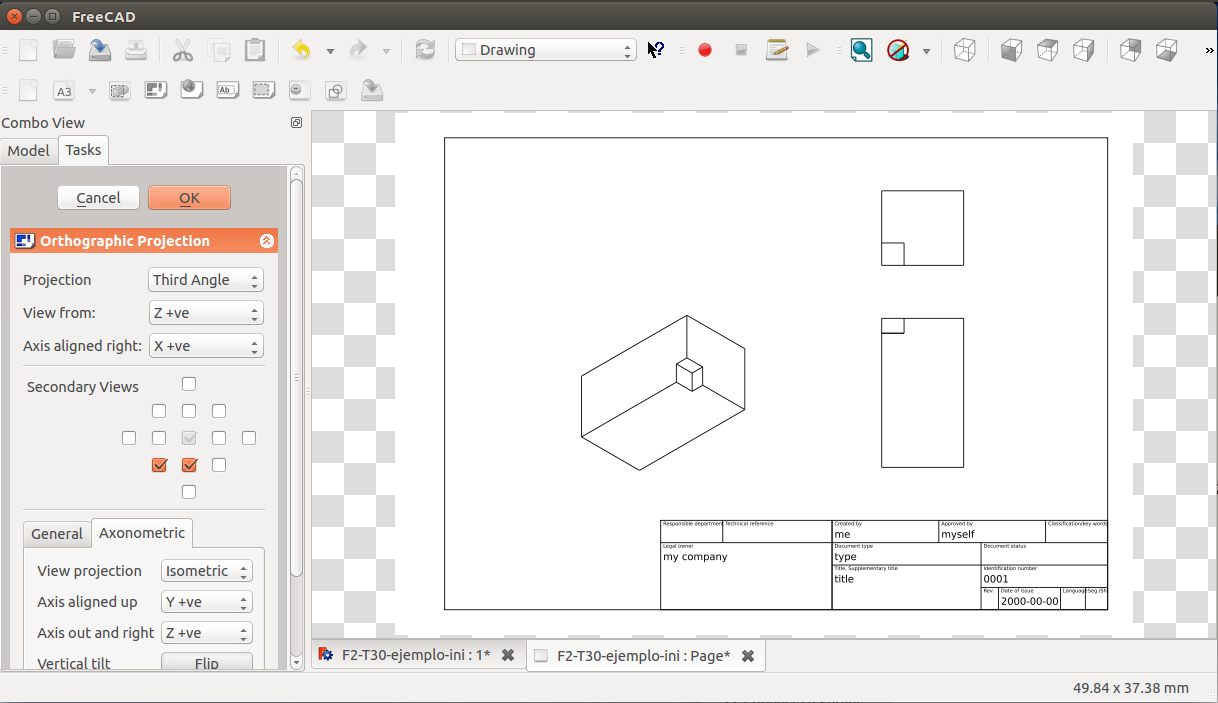Viewport: 1218px width, 703px height.
Task: Open the Drawing workbench selector dropdown
Action: click(546, 50)
